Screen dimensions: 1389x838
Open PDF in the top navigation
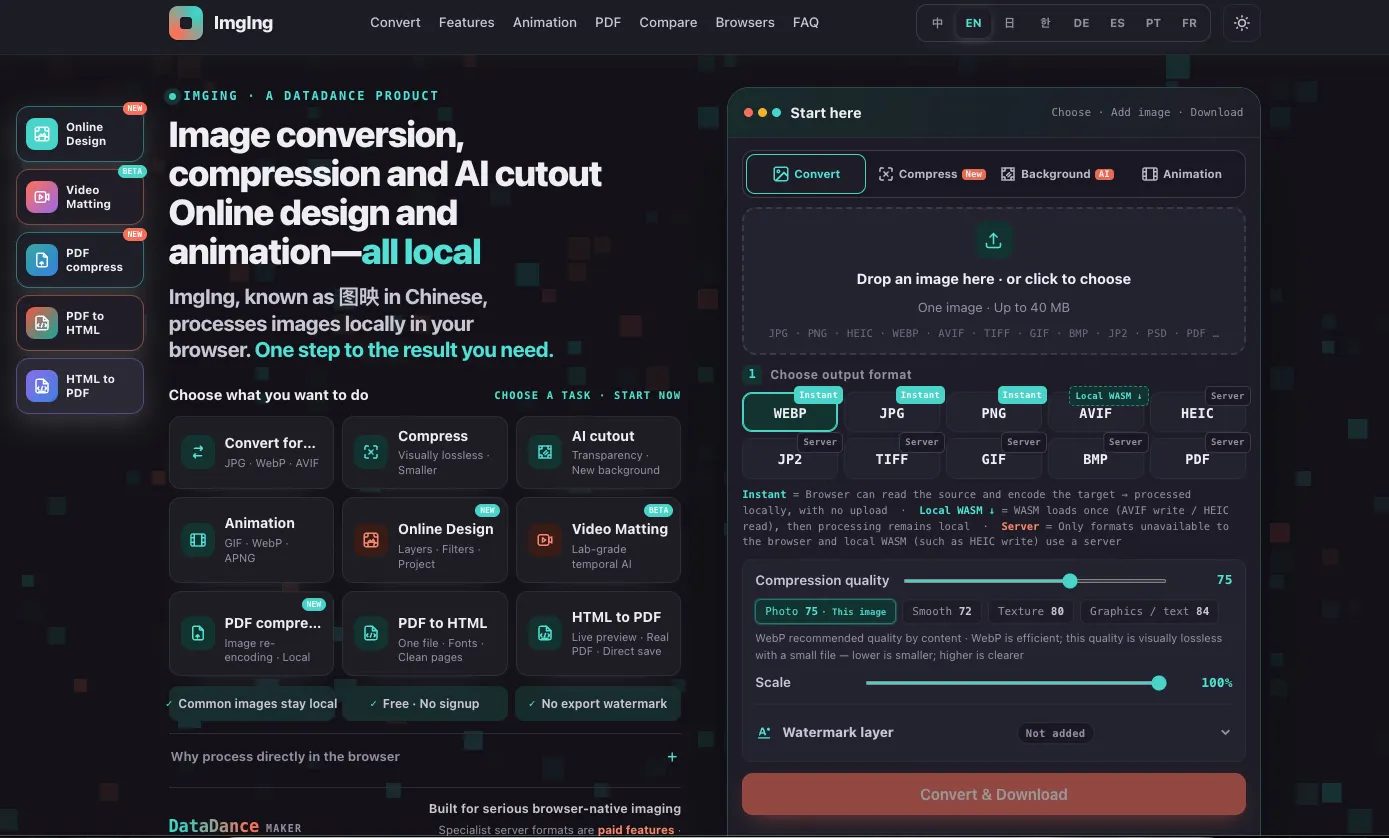tap(608, 22)
